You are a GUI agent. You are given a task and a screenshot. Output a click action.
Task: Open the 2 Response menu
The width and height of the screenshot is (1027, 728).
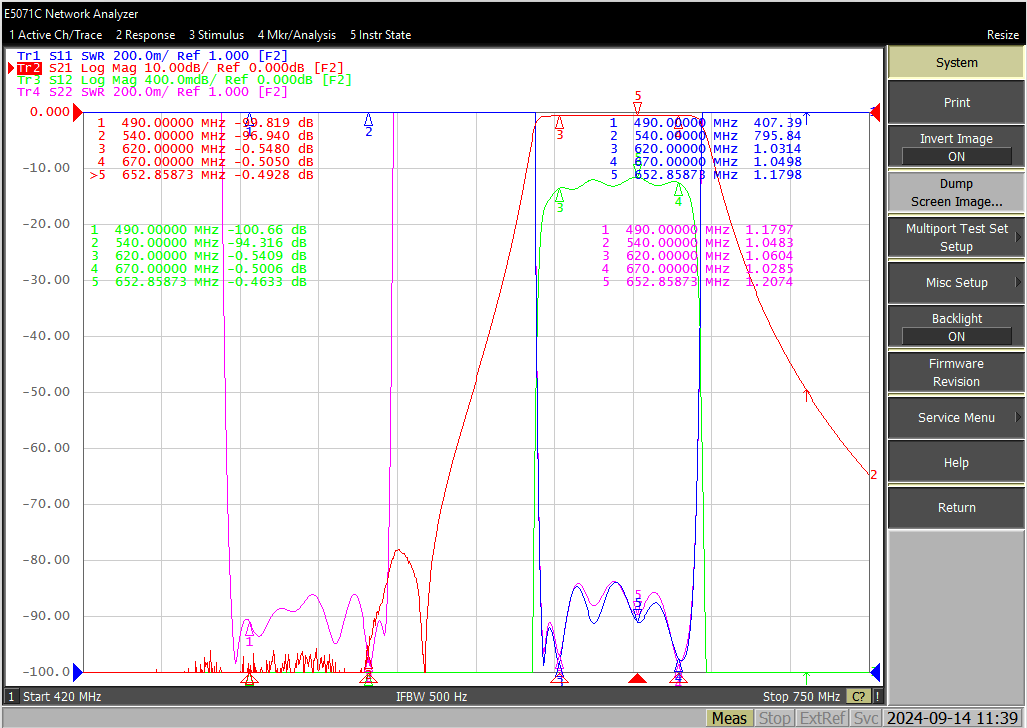(x=145, y=35)
